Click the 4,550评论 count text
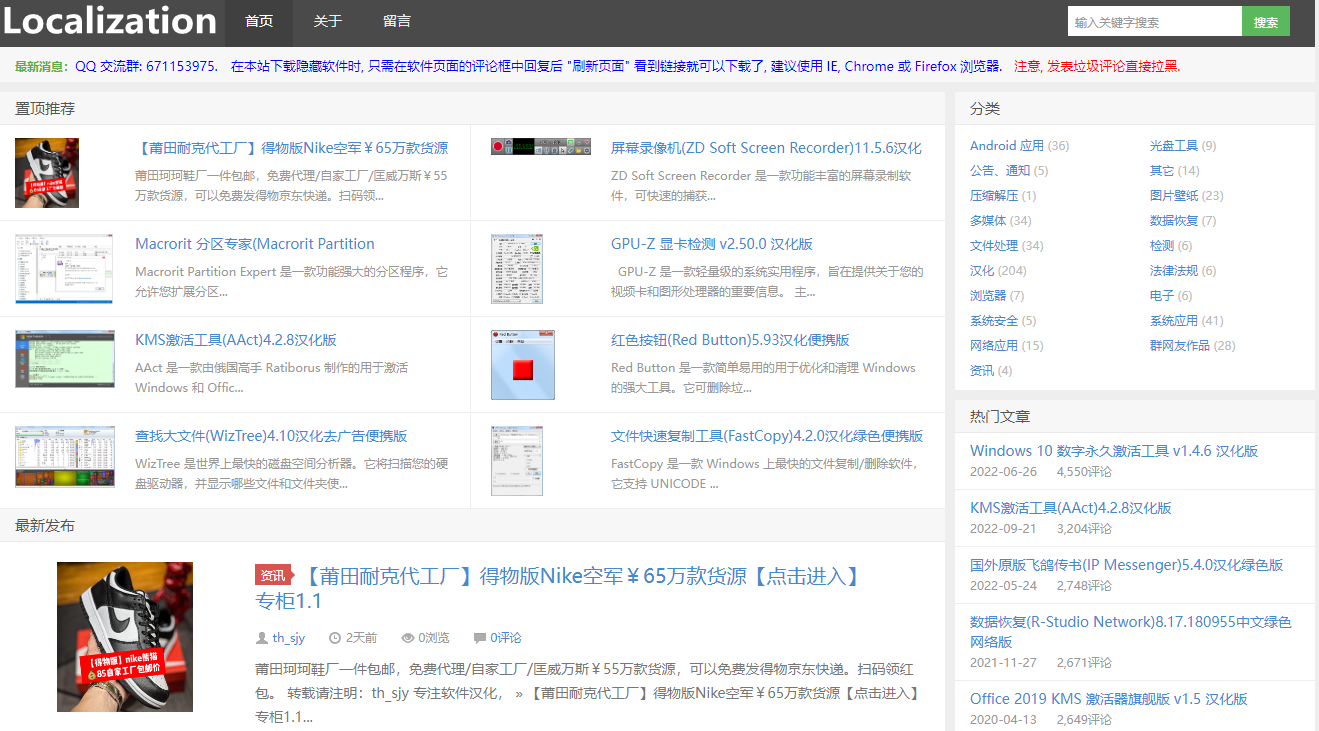 1084,472
